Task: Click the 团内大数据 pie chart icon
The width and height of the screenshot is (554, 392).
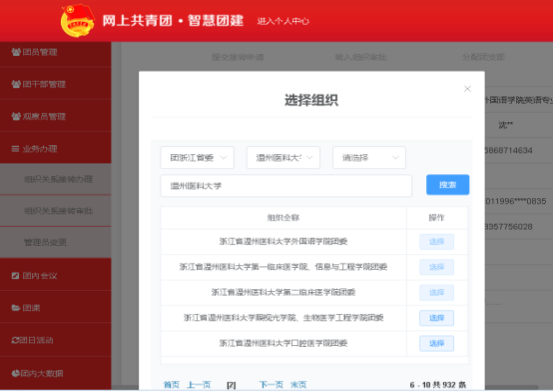Action: click(x=15, y=373)
